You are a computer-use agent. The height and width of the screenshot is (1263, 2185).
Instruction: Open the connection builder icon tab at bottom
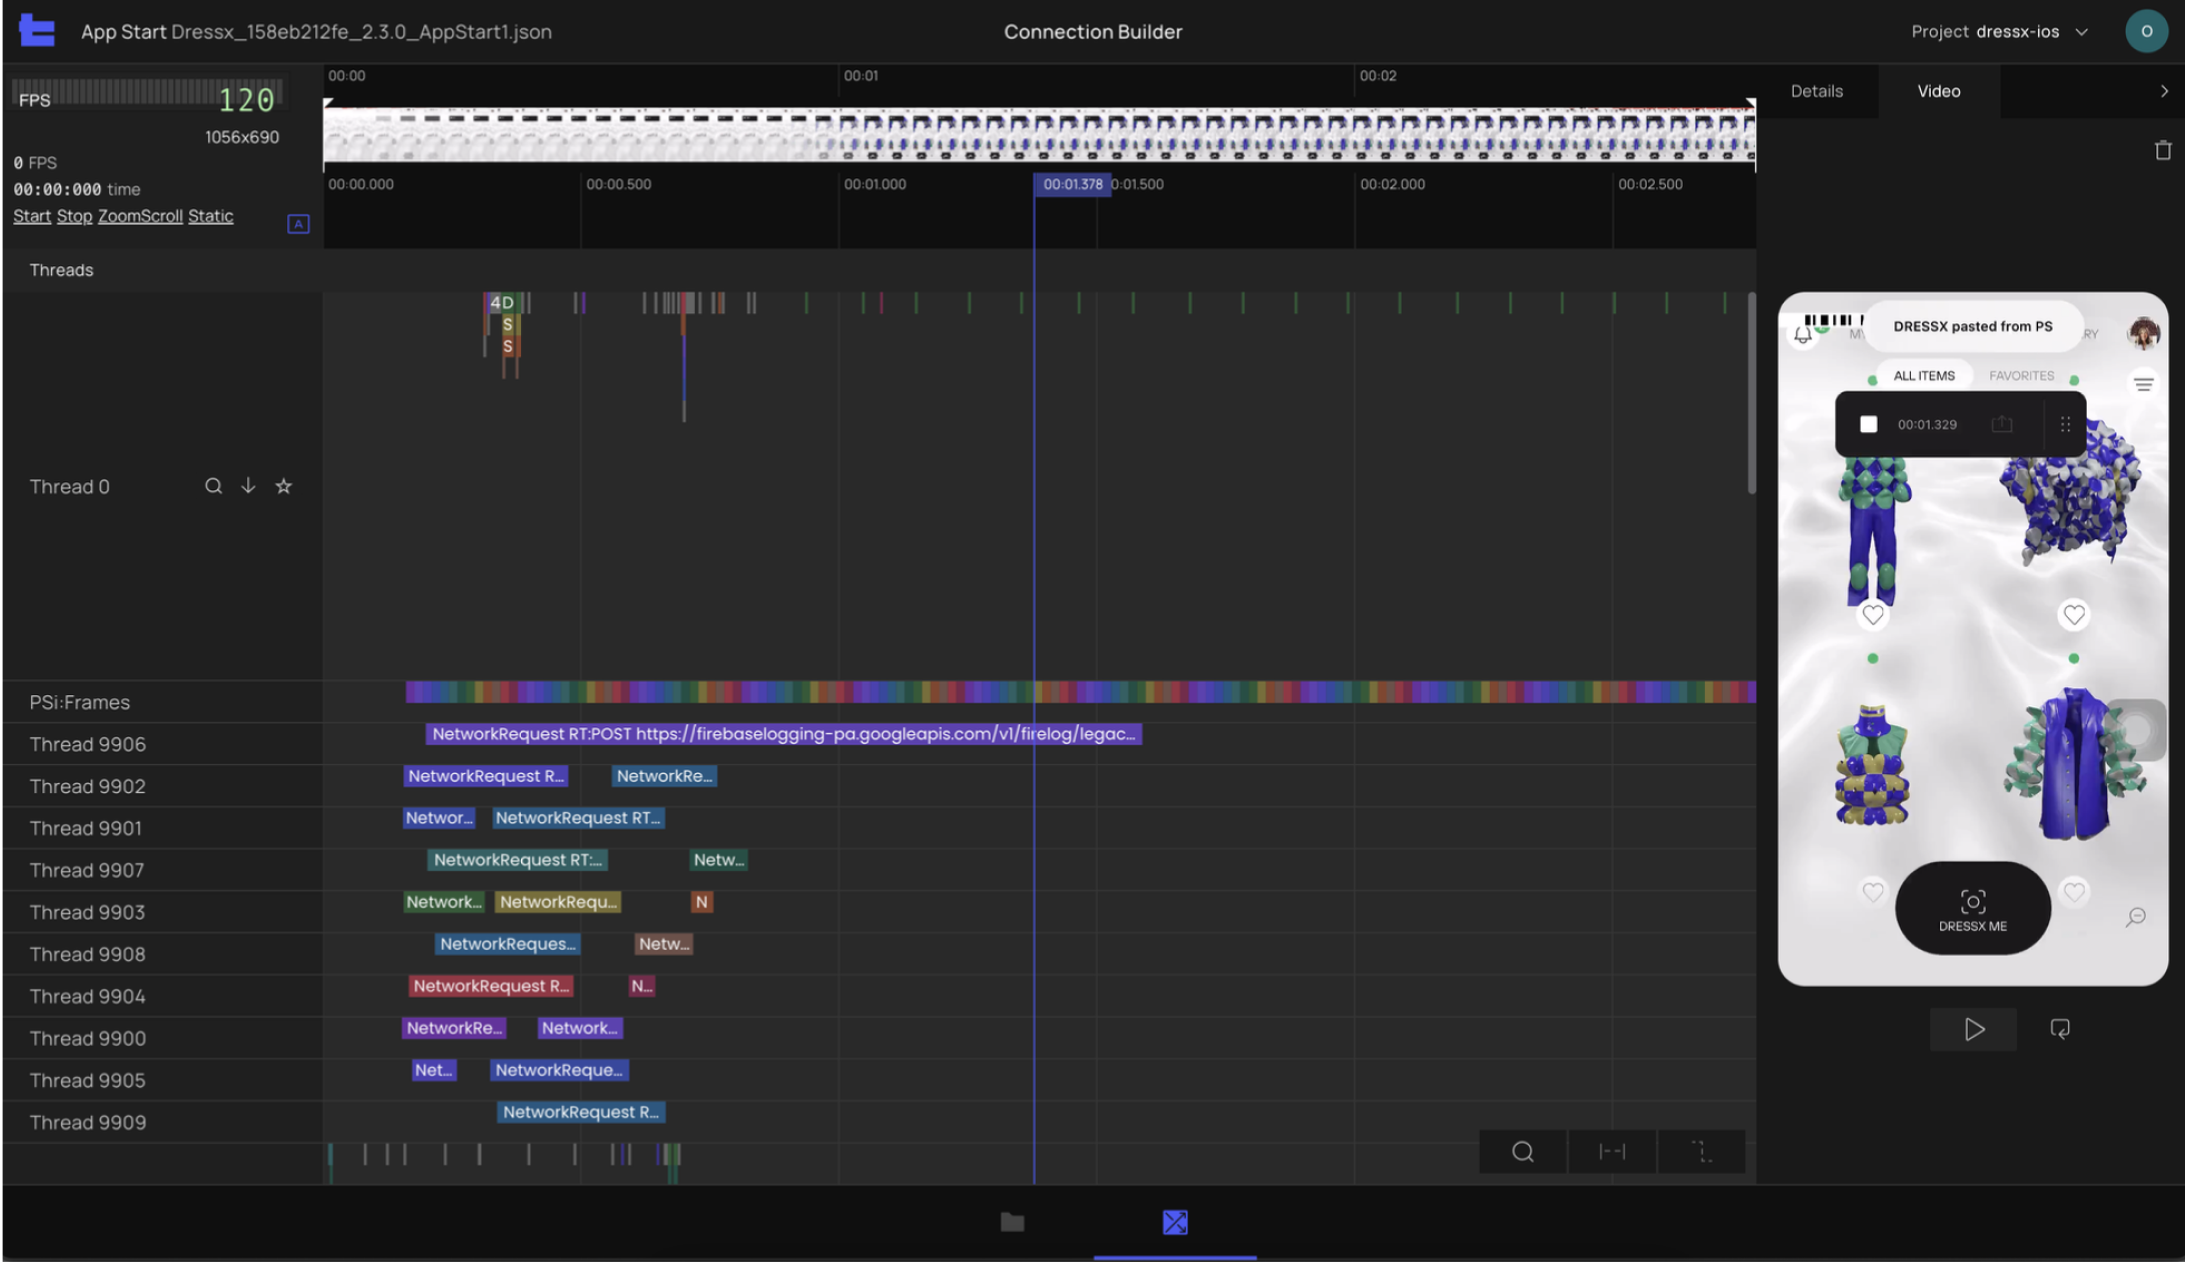point(1175,1222)
